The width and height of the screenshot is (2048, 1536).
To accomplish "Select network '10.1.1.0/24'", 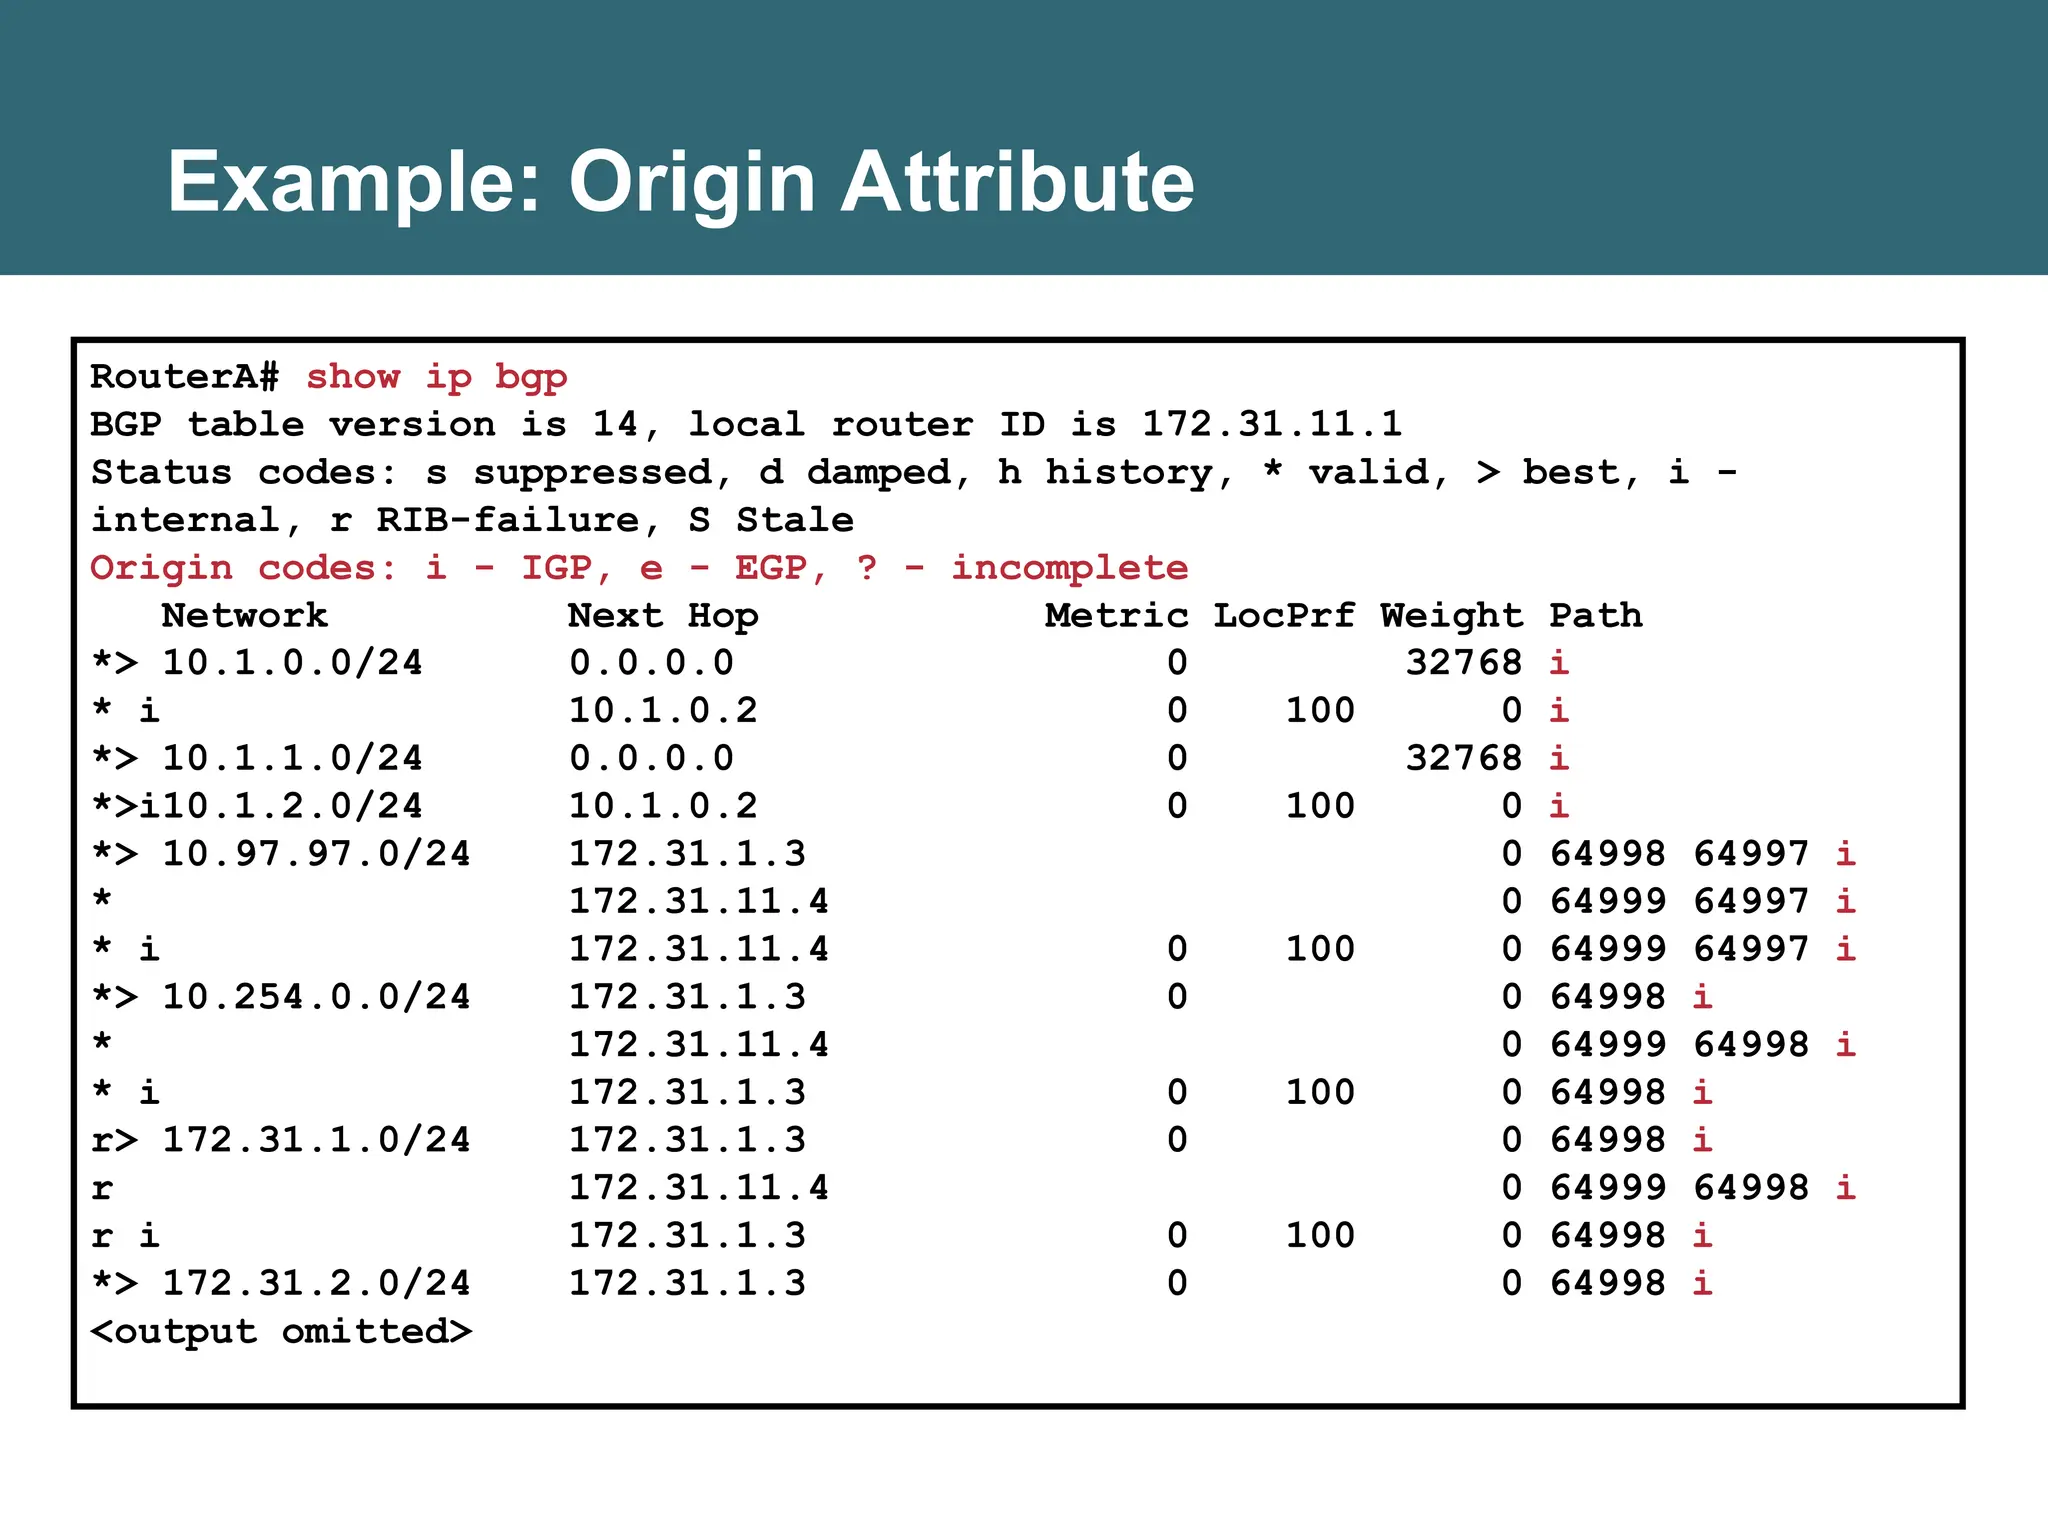I will coord(293,759).
